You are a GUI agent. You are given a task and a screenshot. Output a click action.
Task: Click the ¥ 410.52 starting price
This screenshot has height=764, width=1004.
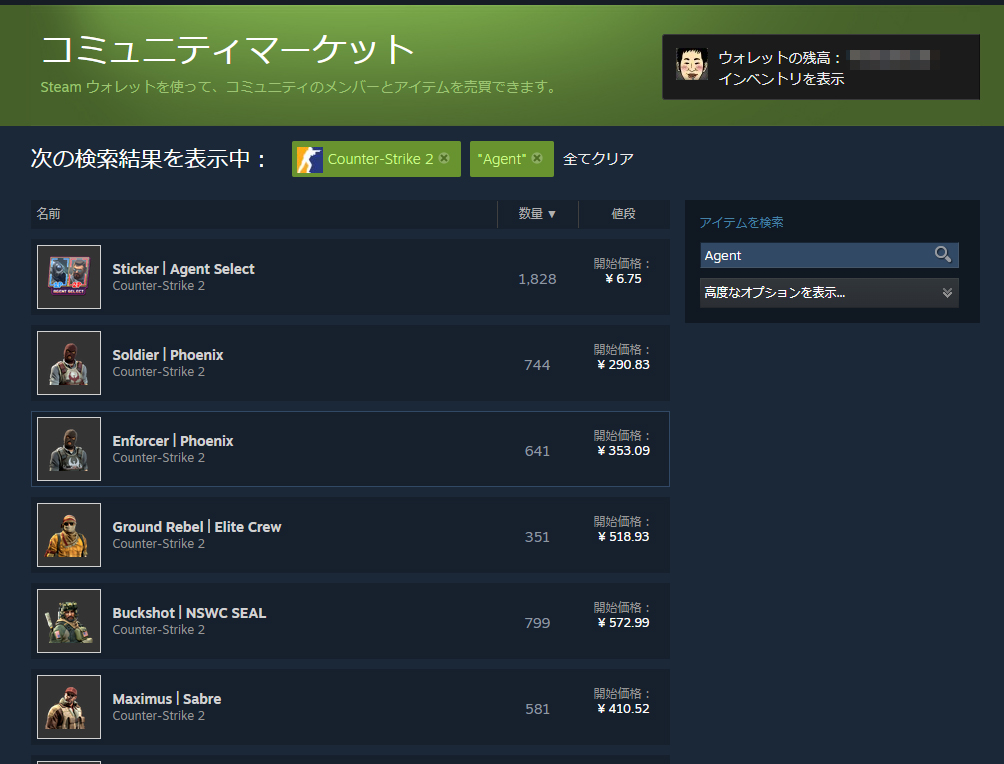pos(623,708)
